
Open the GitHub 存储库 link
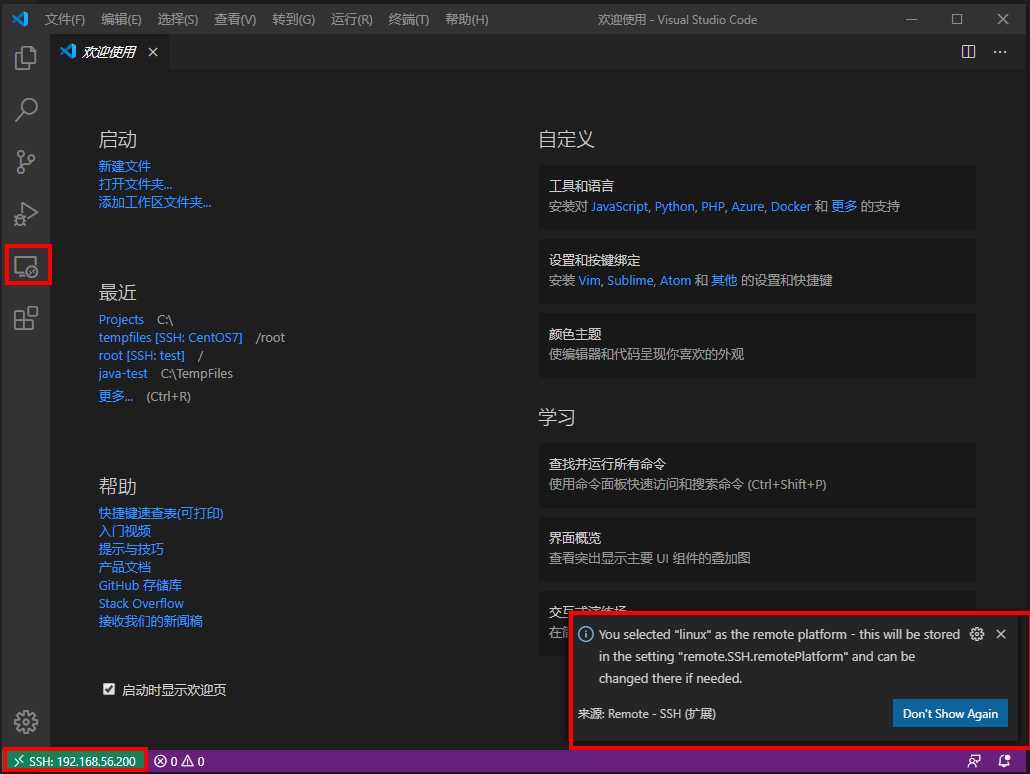(x=140, y=585)
